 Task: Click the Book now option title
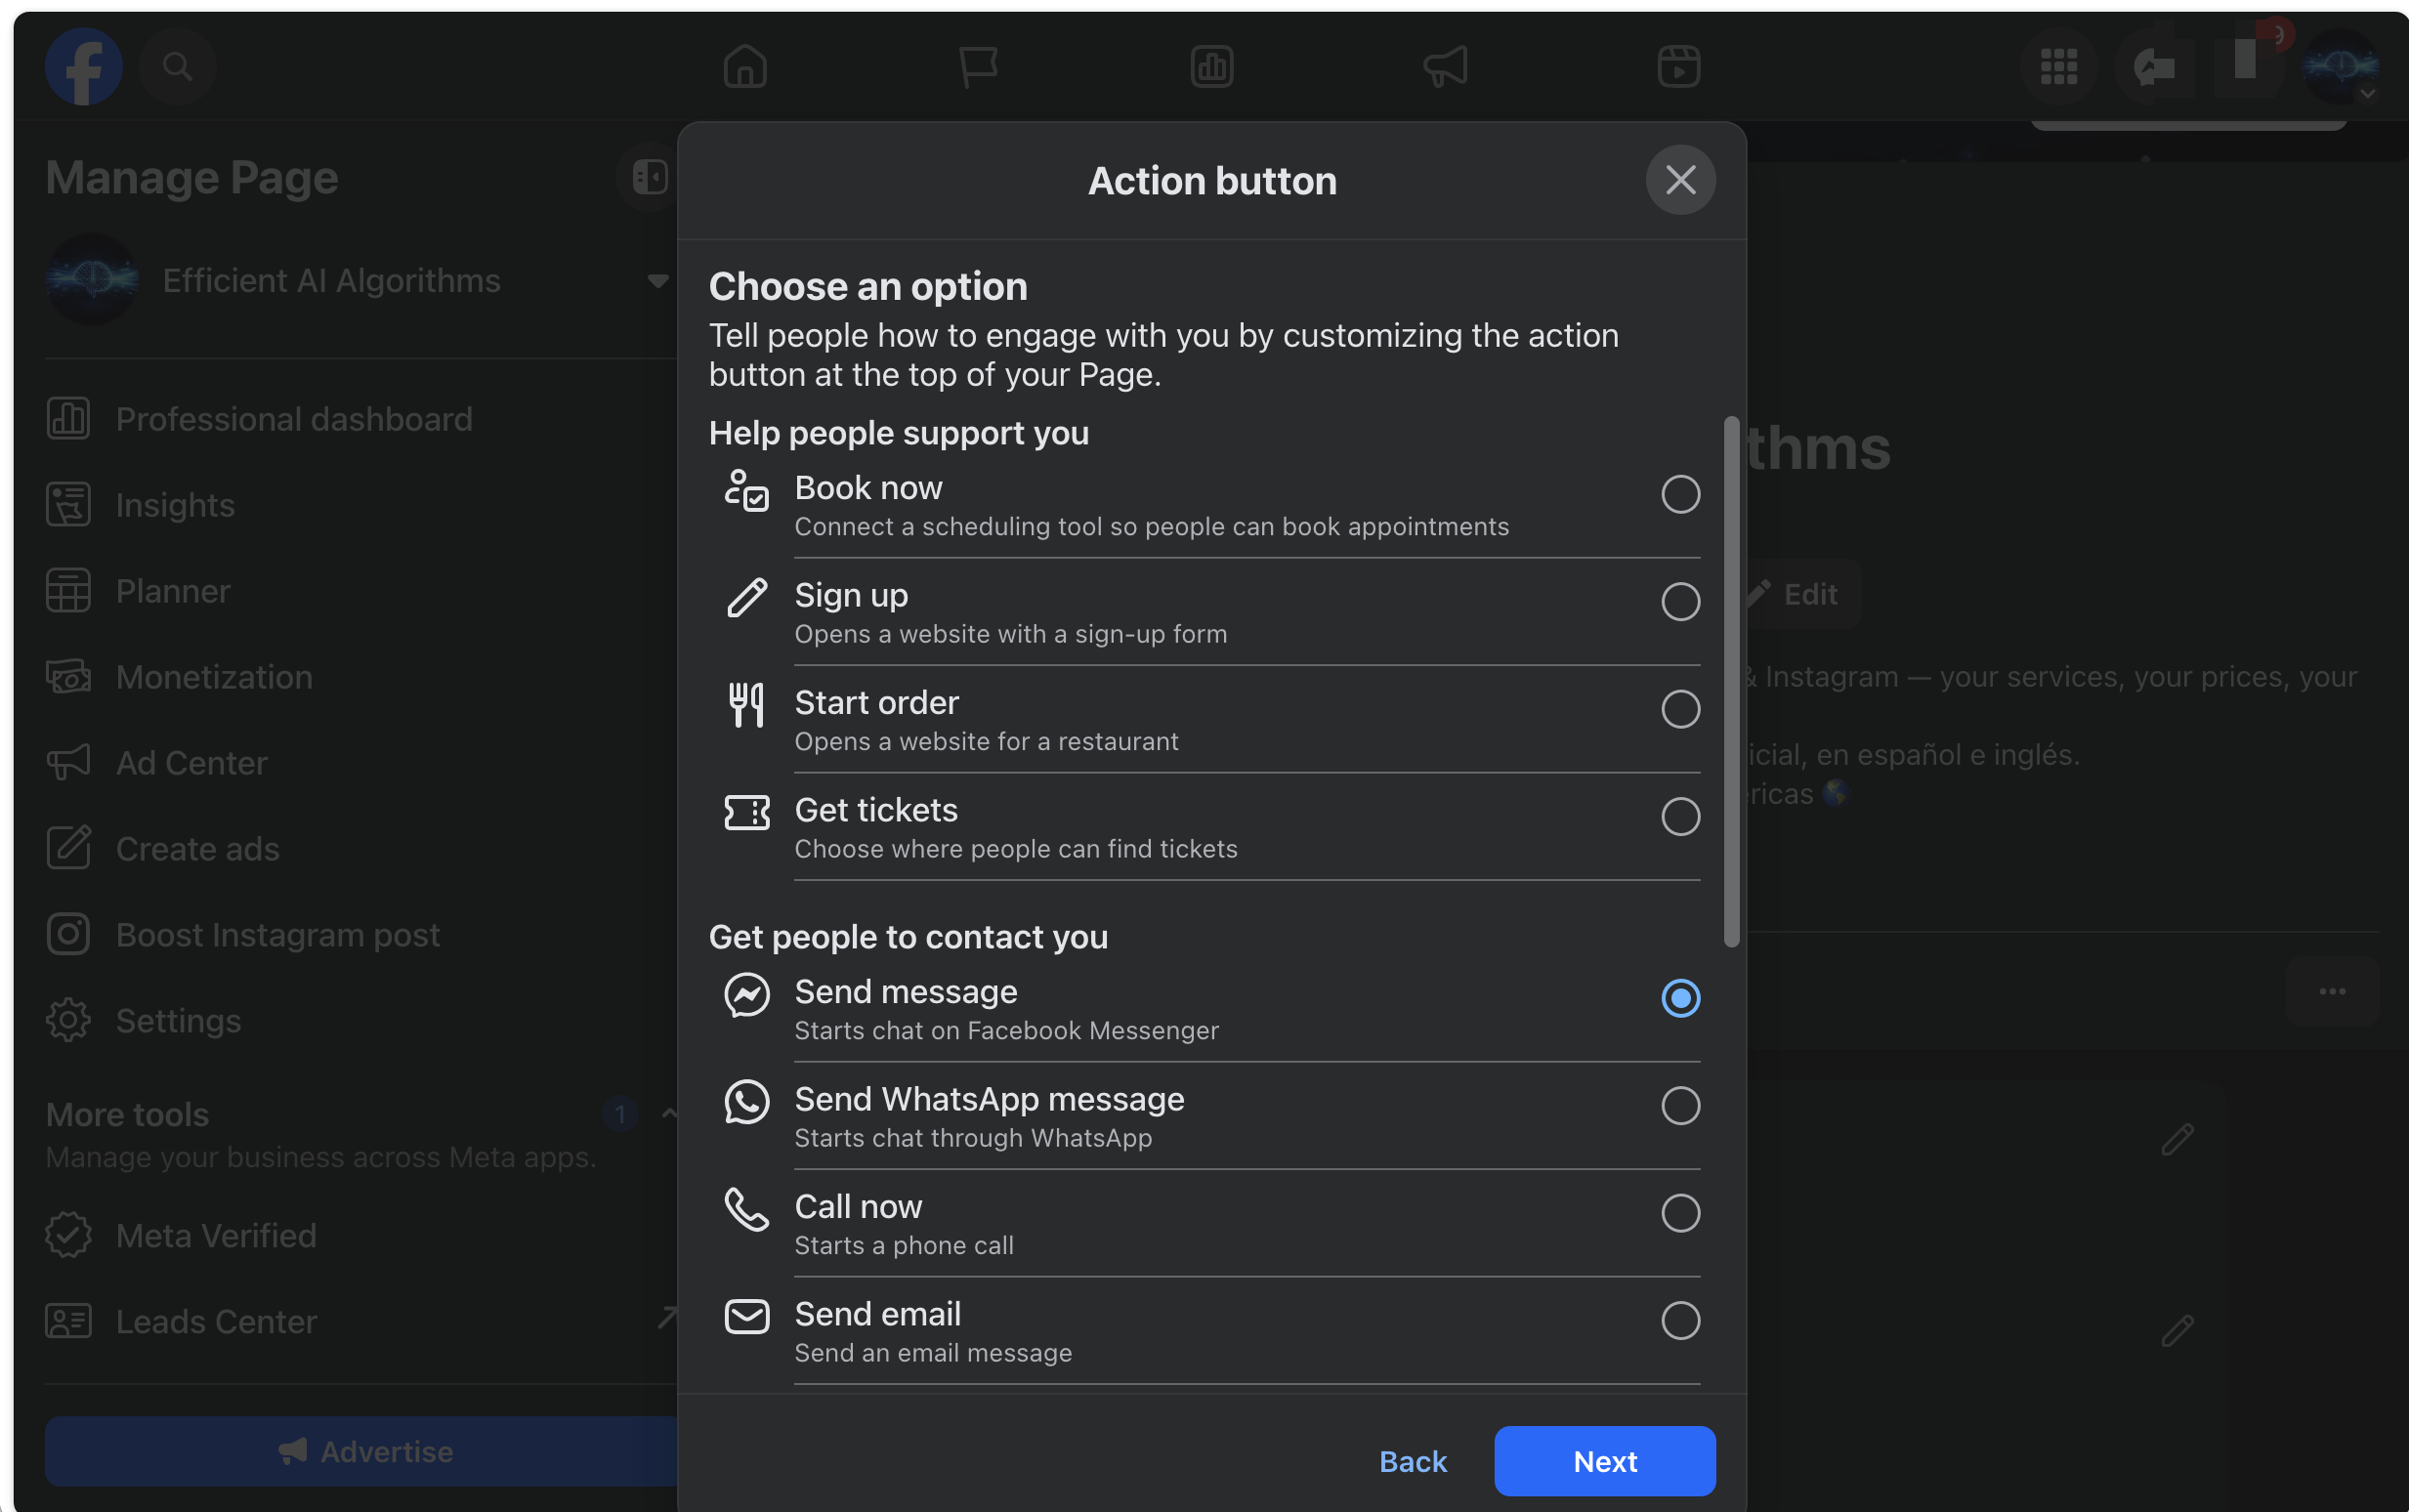(x=868, y=488)
